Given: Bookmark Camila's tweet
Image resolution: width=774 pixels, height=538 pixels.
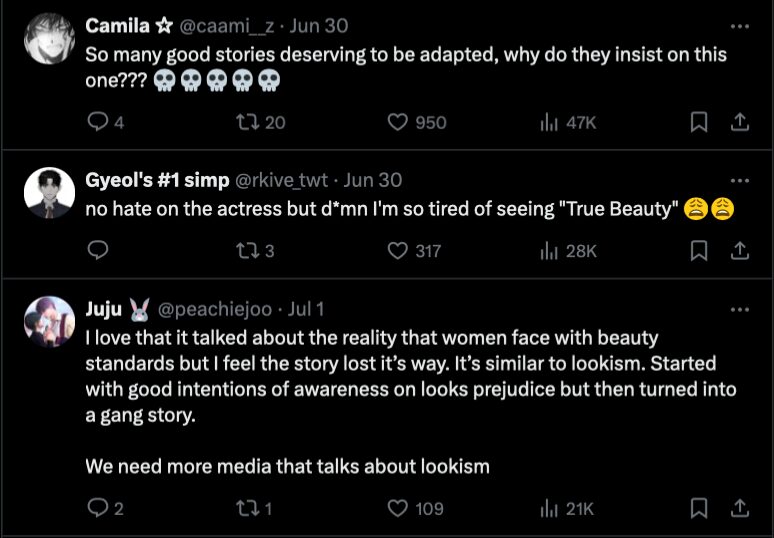Looking at the screenshot, I should [x=700, y=122].
